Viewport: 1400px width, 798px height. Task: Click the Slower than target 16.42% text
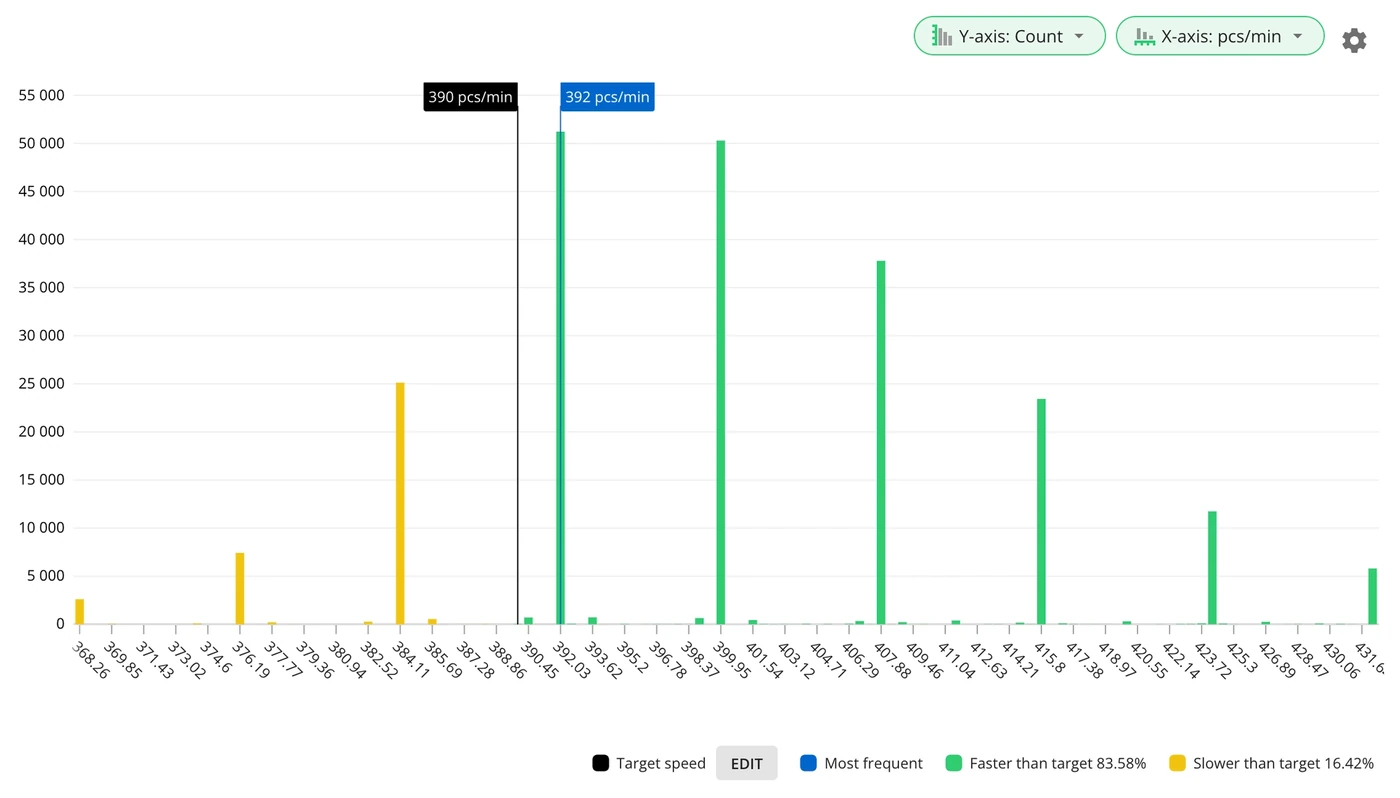pos(1283,763)
